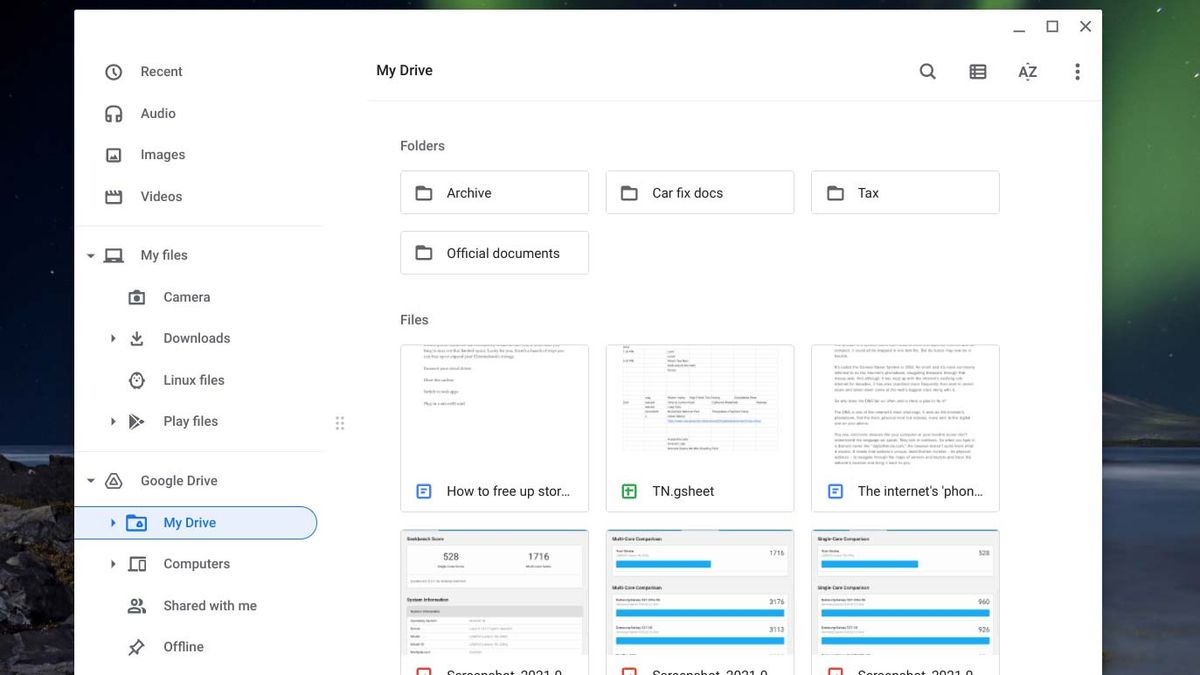
Task: Click the Shared with me people icon
Action: (136, 605)
